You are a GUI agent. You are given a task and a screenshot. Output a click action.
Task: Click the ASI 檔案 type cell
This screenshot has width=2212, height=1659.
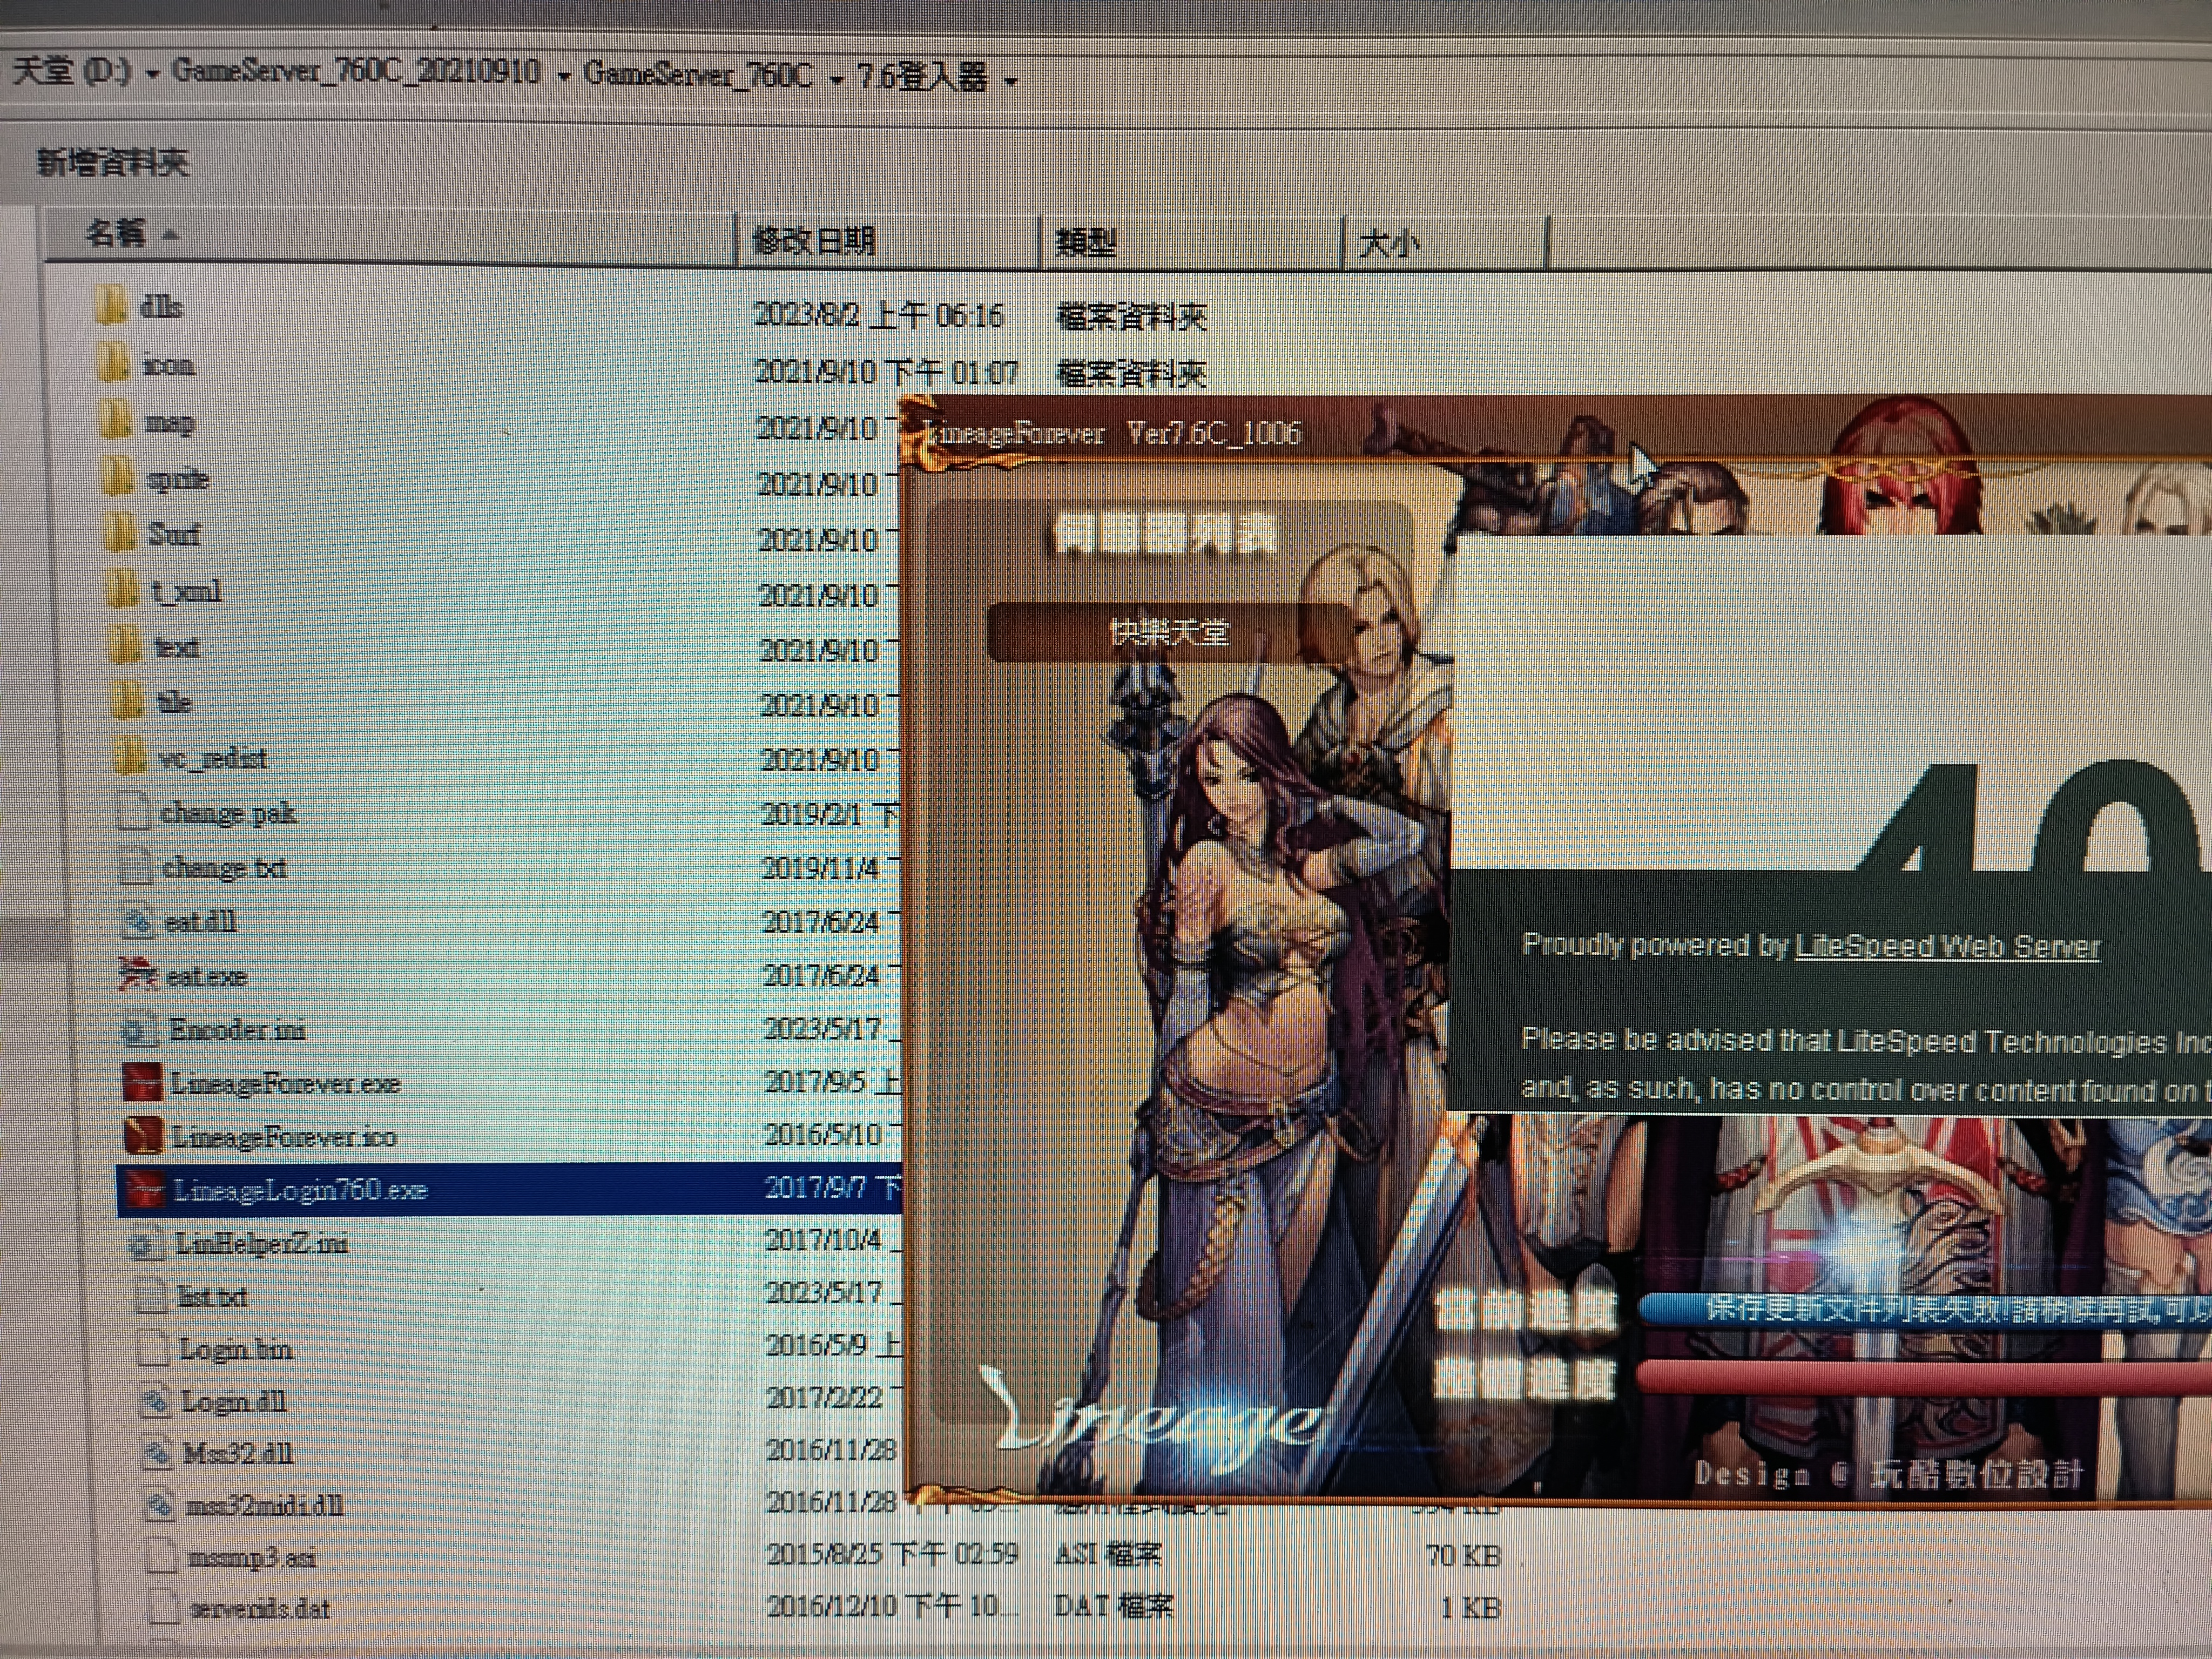coord(1109,1554)
